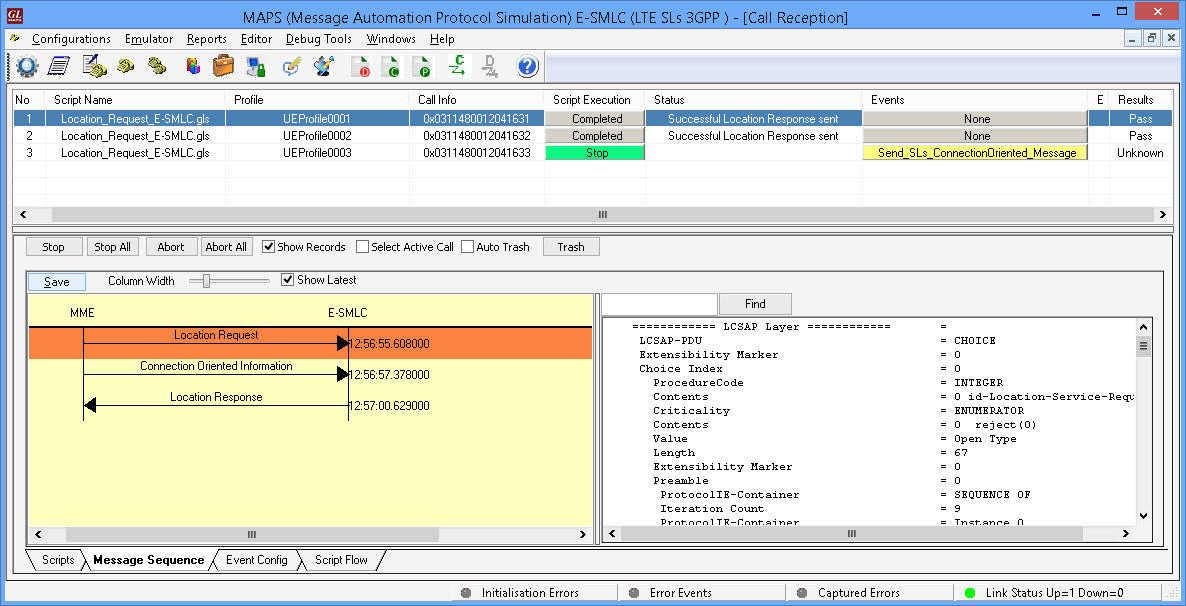The height and width of the screenshot is (606, 1186).
Task: Click the greyed D with arrows icon
Action: click(x=489, y=66)
